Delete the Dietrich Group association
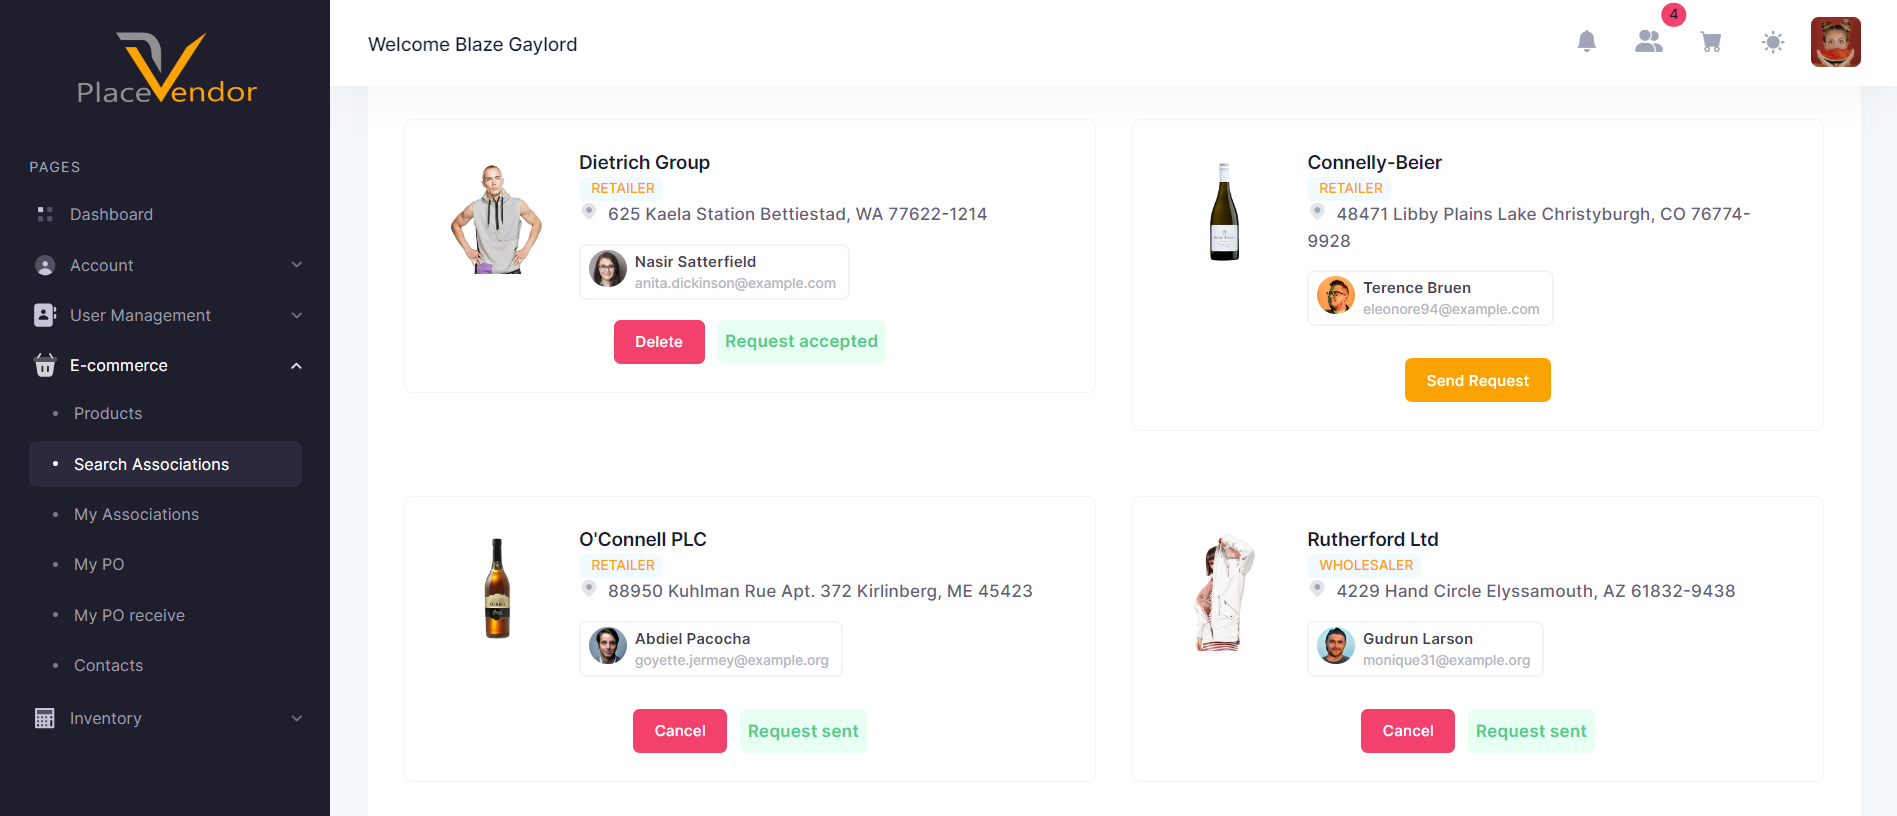The width and height of the screenshot is (1897, 816). coord(659,342)
